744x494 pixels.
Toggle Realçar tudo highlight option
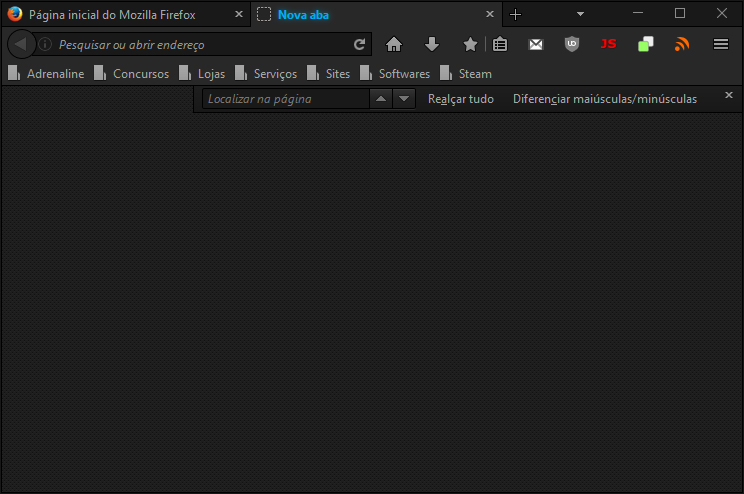460,99
